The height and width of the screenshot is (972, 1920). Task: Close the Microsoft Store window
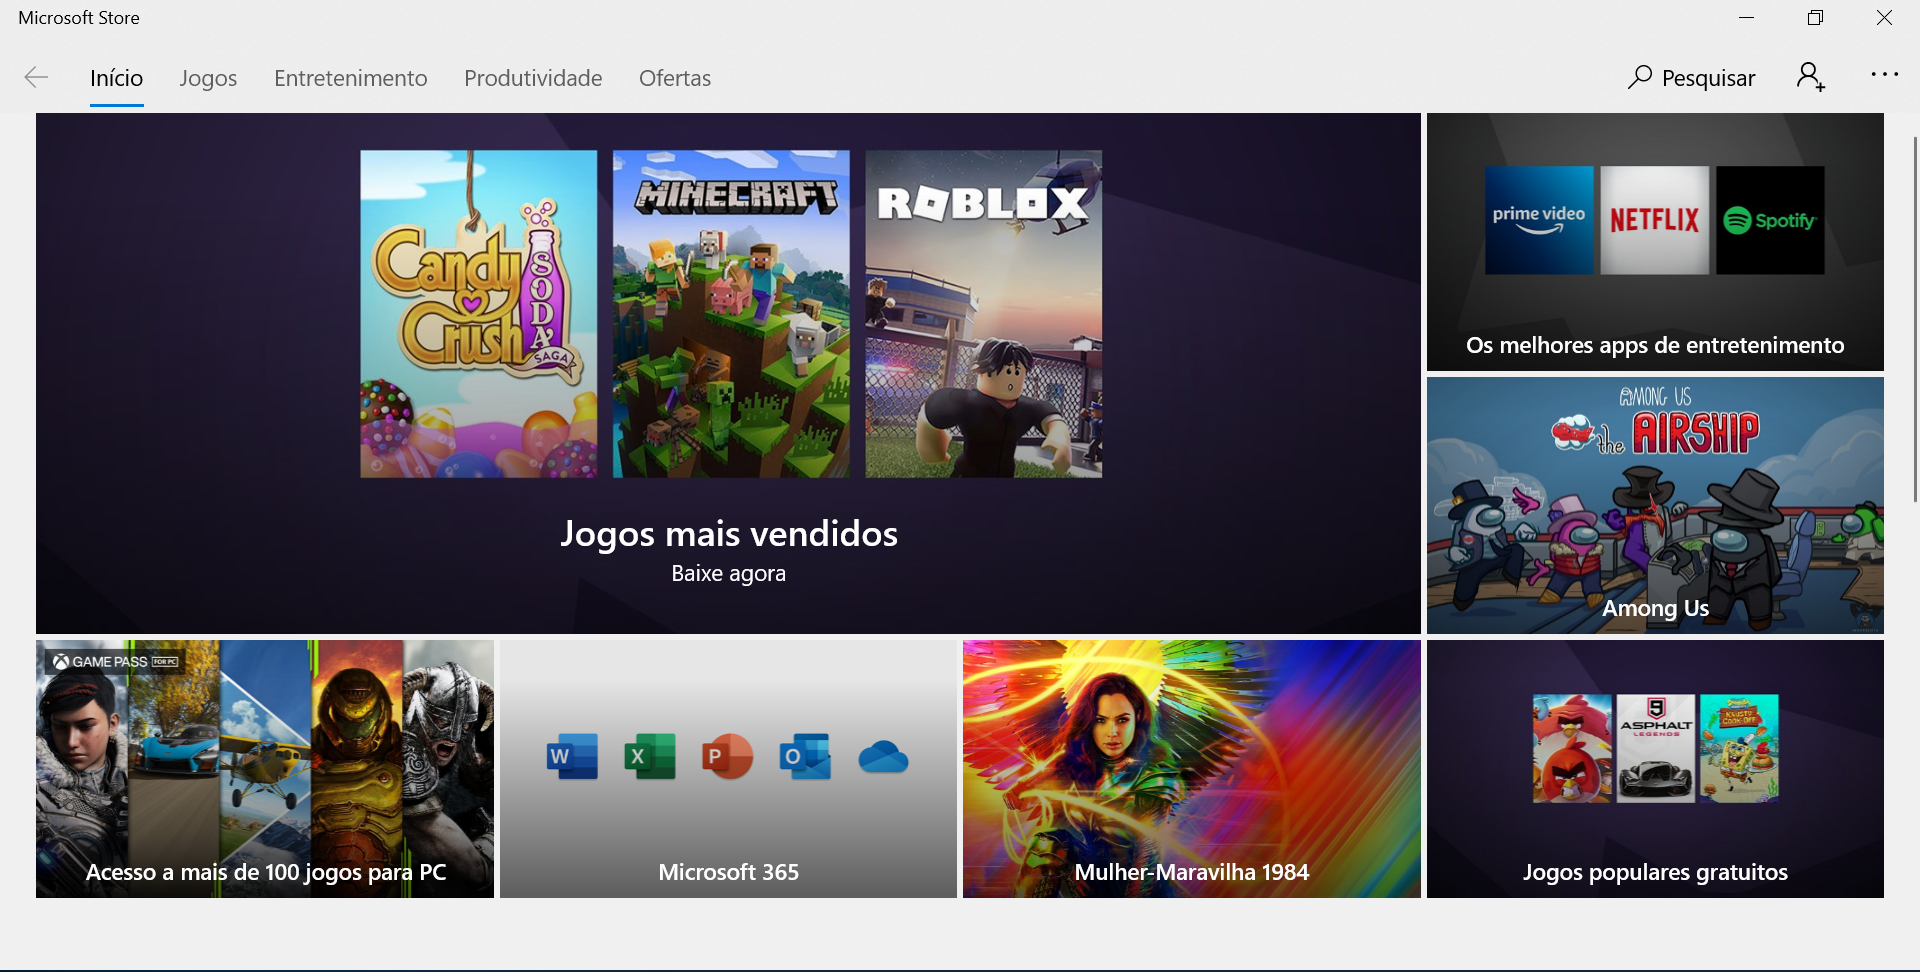(x=1884, y=18)
